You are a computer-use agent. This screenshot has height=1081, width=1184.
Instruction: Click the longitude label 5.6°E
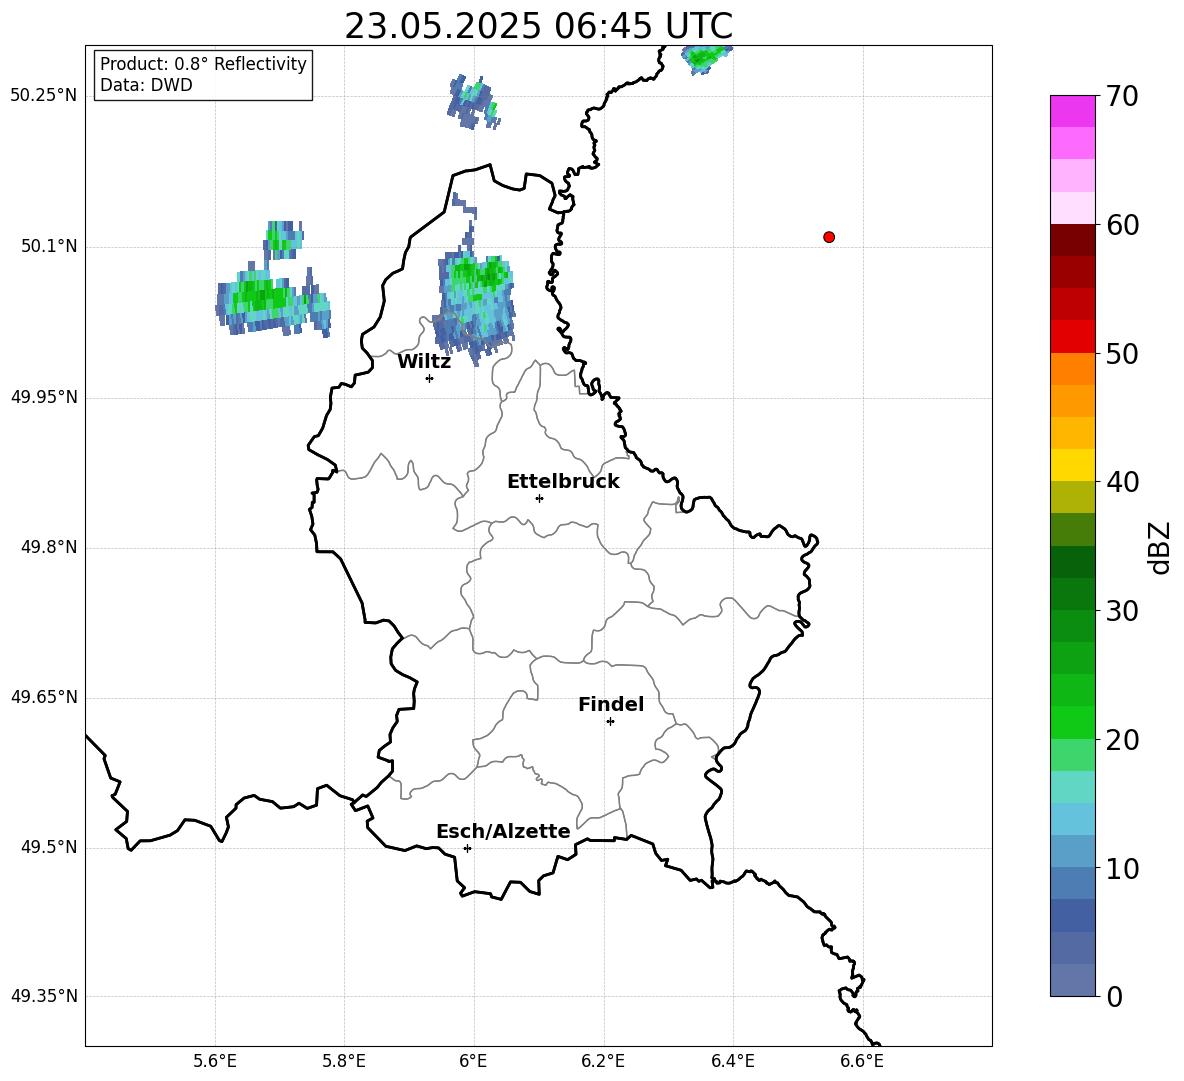click(215, 1061)
